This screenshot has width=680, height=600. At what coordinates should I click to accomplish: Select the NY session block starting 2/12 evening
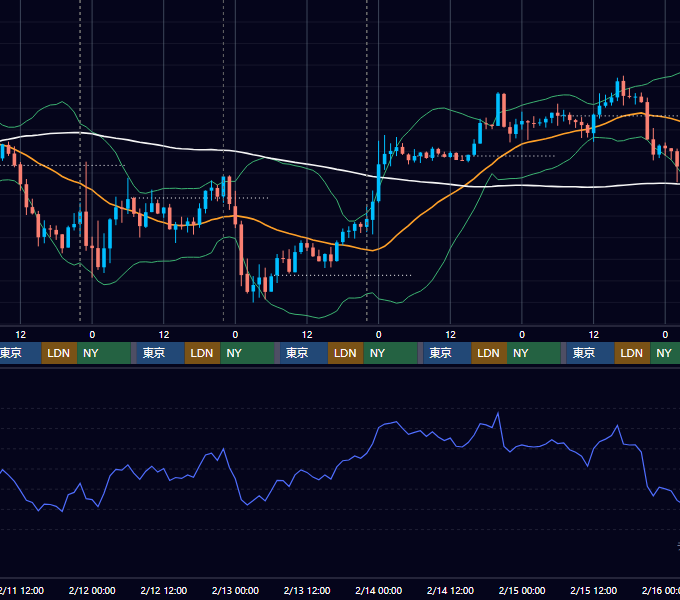point(247,353)
